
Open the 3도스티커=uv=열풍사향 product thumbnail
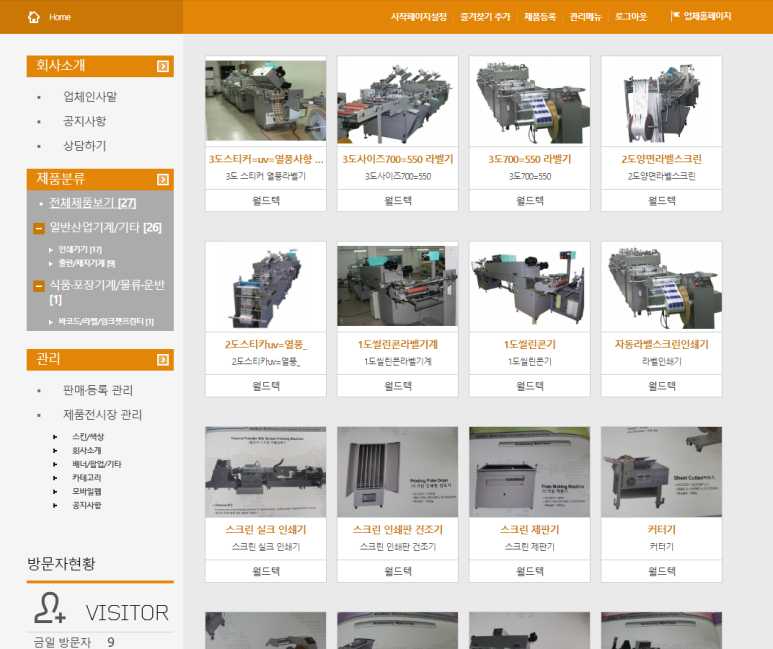pos(266,101)
